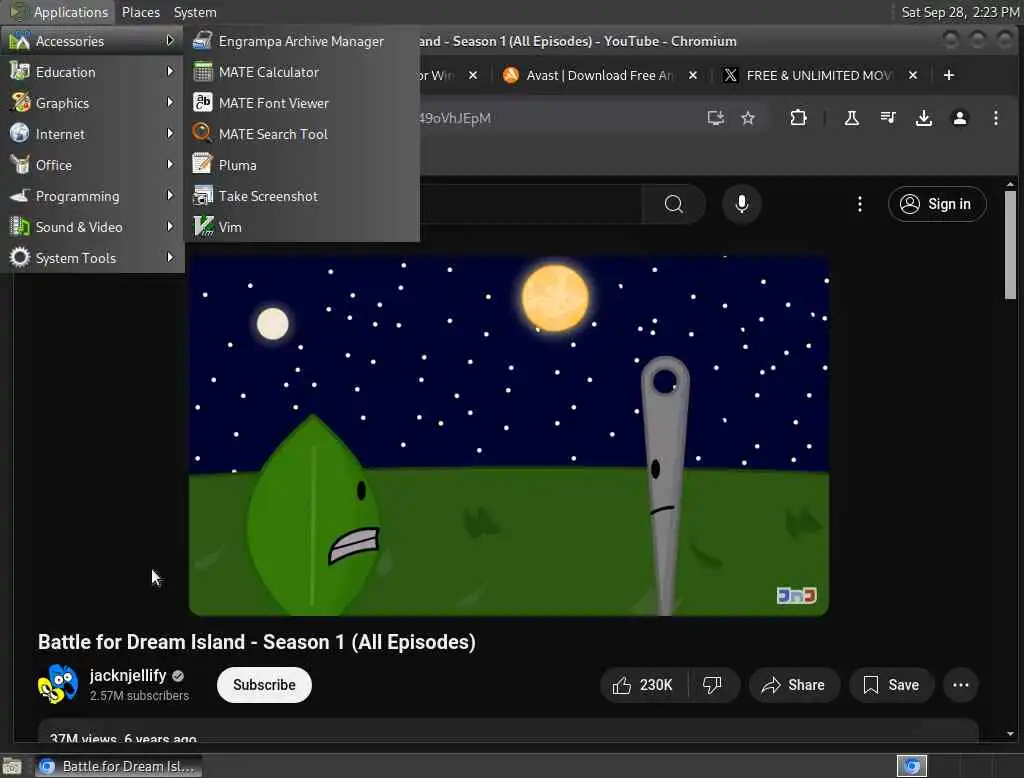The width and height of the screenshot is (1024, 778).
Task: Expand the Graphics submenu
Action: pos(92,103)
